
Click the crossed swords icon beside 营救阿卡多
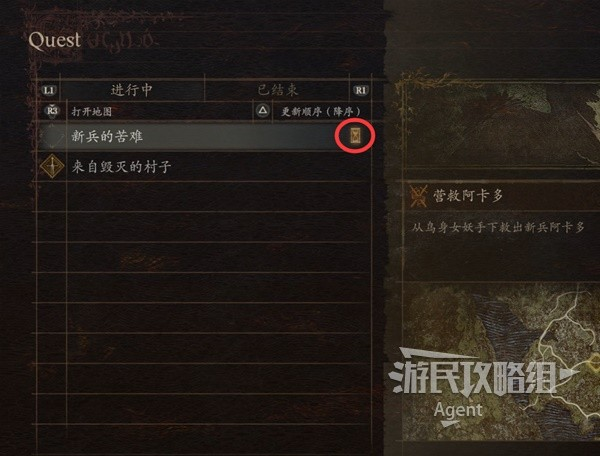click(x=418, y=196)
